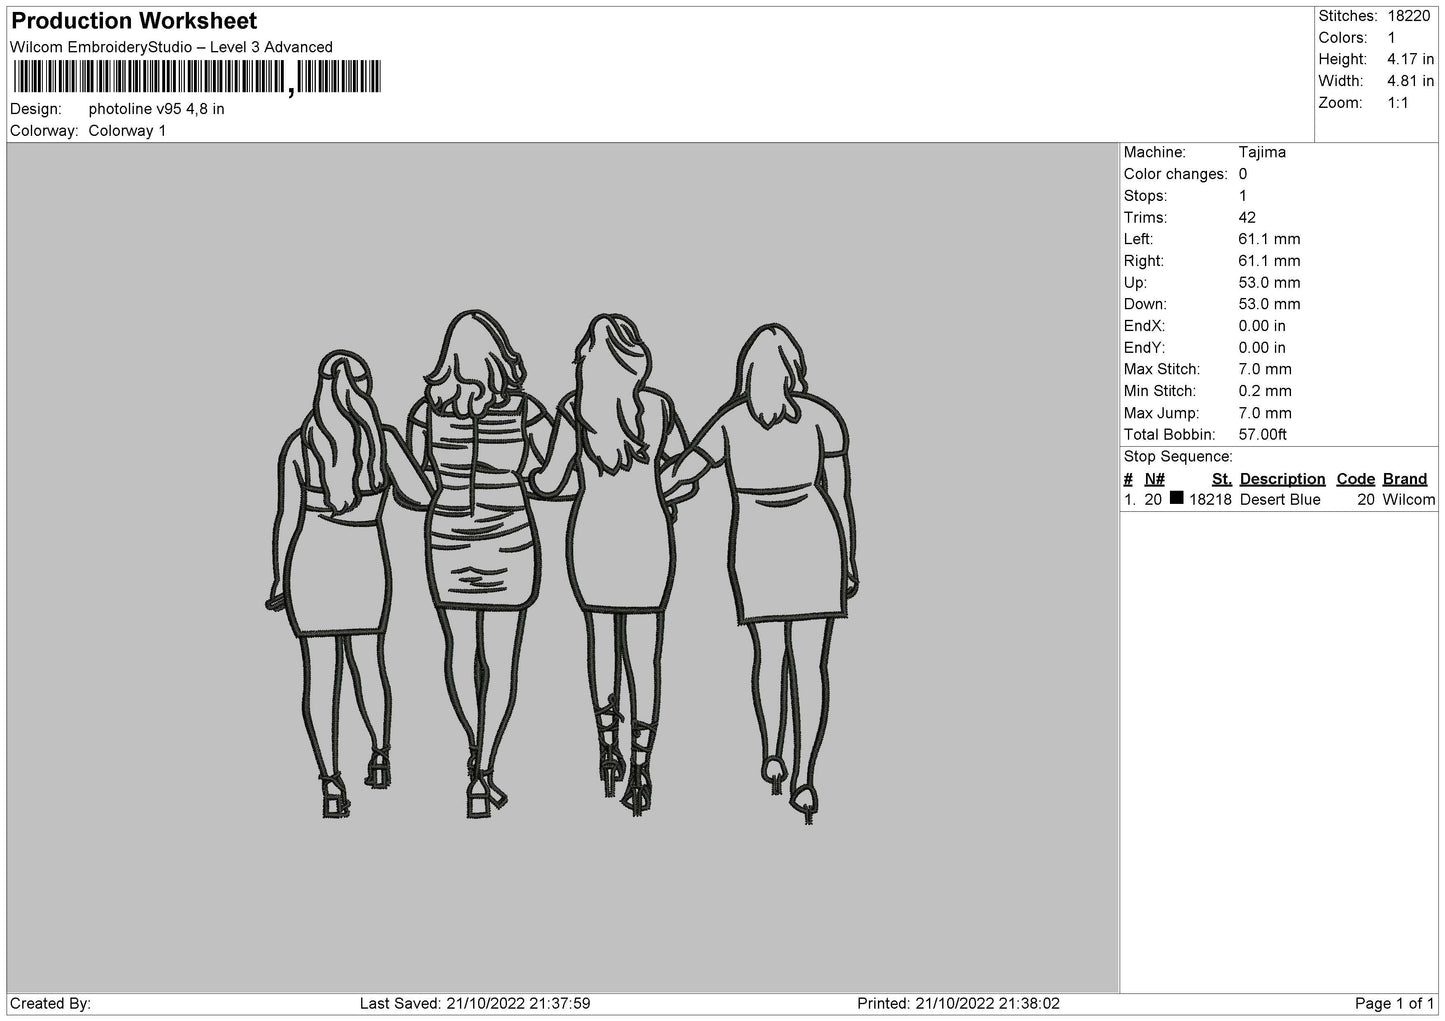Click the Width value 4.81 in

coord(1410,81)
